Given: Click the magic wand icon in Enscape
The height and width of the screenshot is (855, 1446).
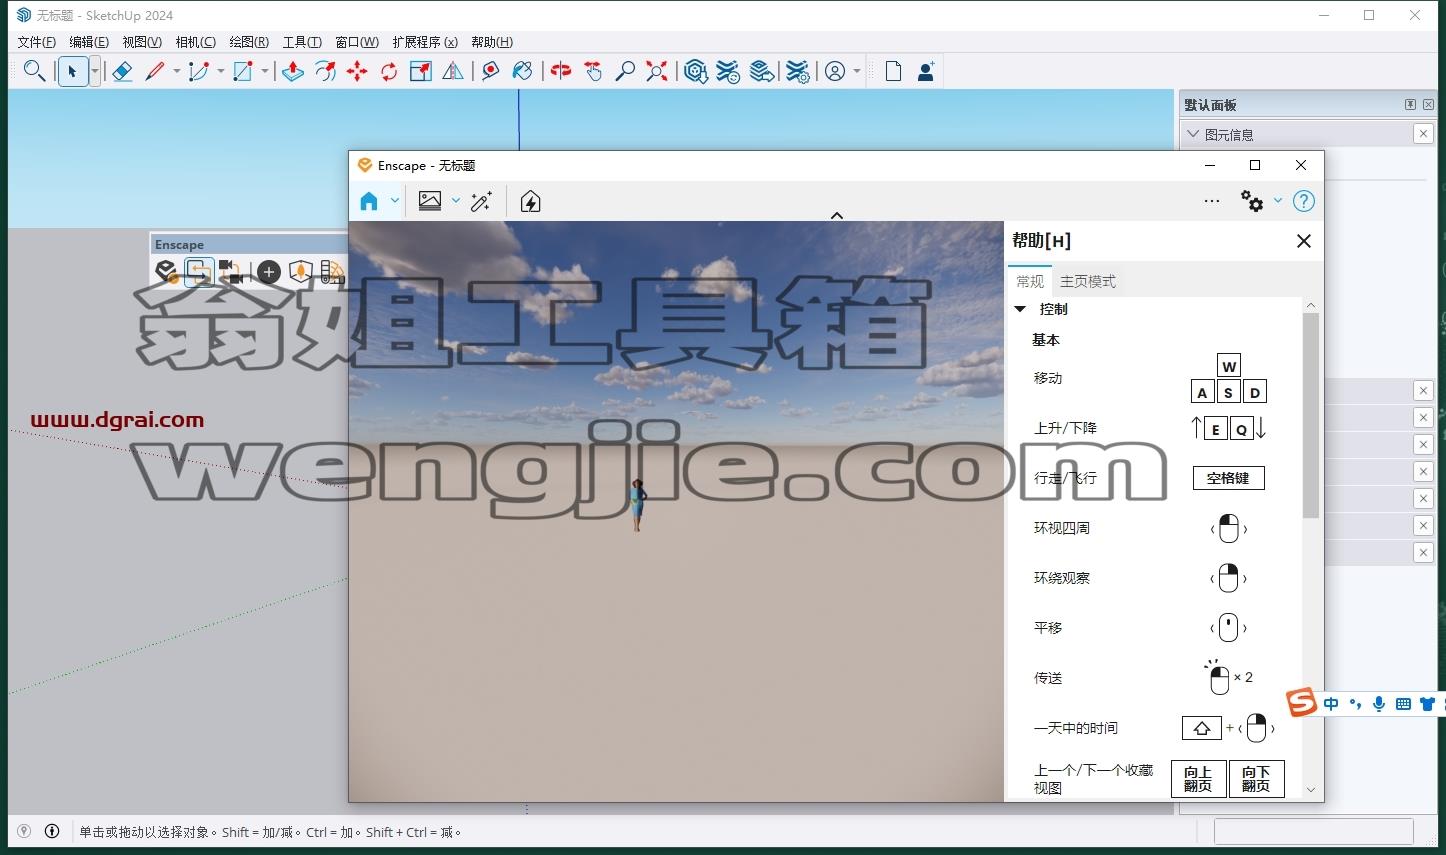Looking at the screenshot, I should (x=481, y=201).
